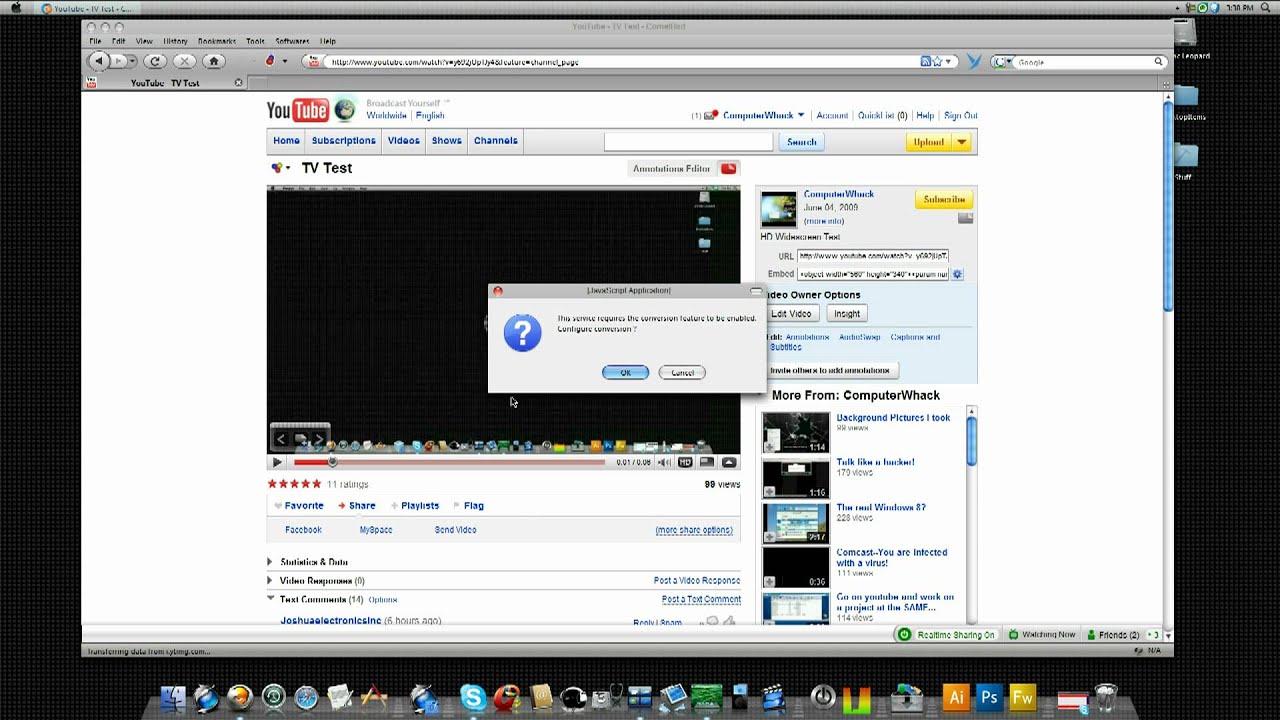Play the TV Test video
This screenshot has height=720, width=1280.
[277, 462]
